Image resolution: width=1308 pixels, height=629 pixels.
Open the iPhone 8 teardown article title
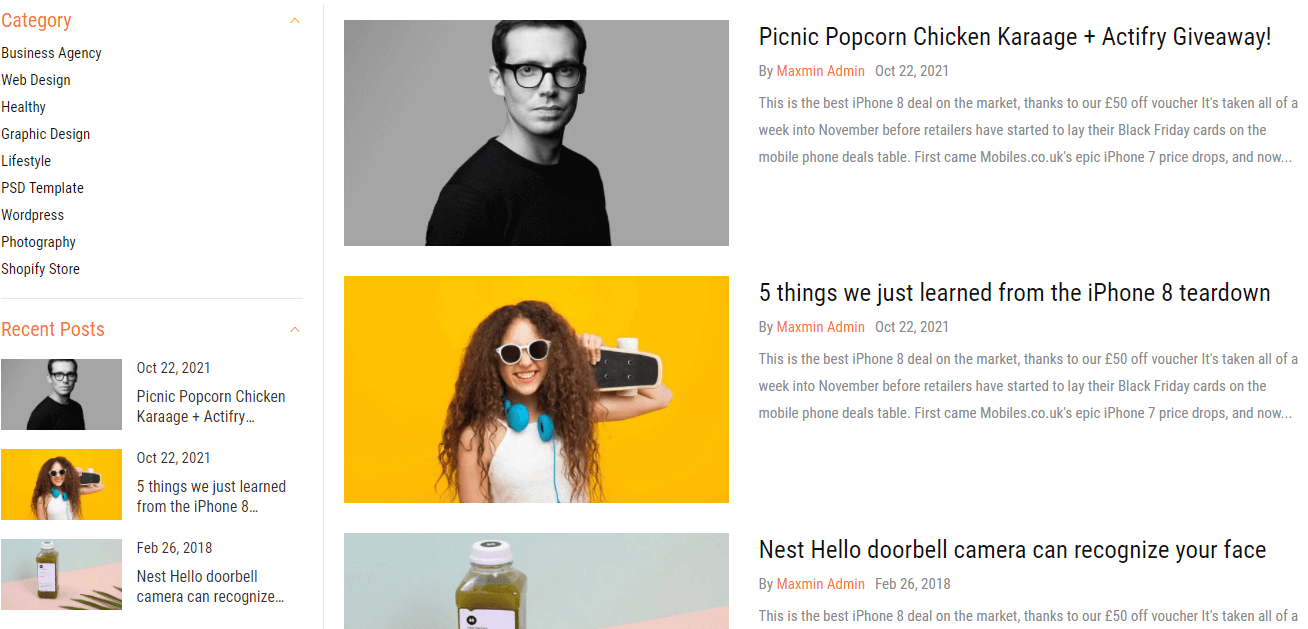1015,293
